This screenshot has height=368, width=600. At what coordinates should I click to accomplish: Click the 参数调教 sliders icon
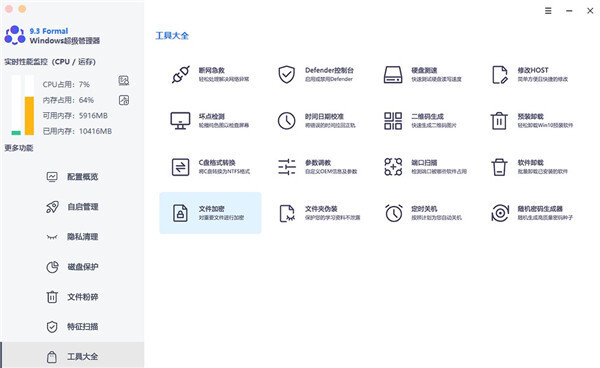point(287,167)
